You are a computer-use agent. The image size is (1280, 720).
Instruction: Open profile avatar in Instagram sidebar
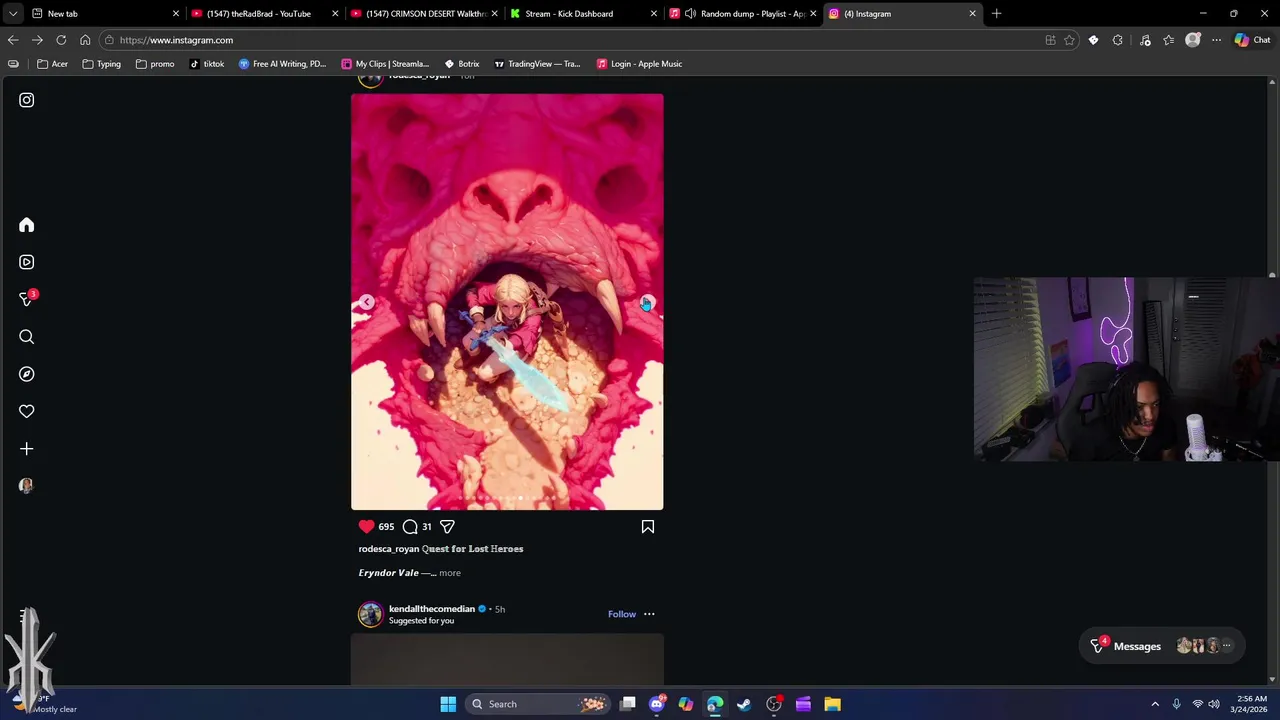(26, 486)
